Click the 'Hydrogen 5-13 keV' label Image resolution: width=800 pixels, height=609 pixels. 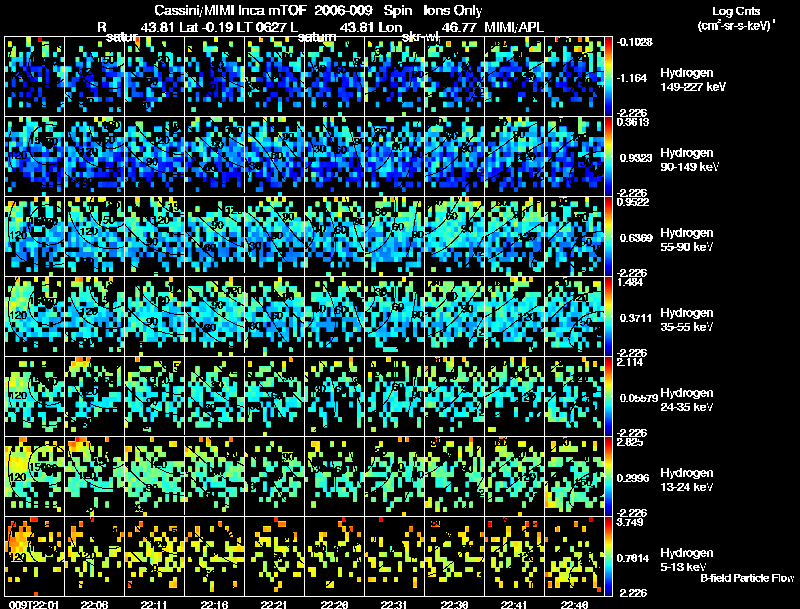pyautogui.click(x=686, y=560)
